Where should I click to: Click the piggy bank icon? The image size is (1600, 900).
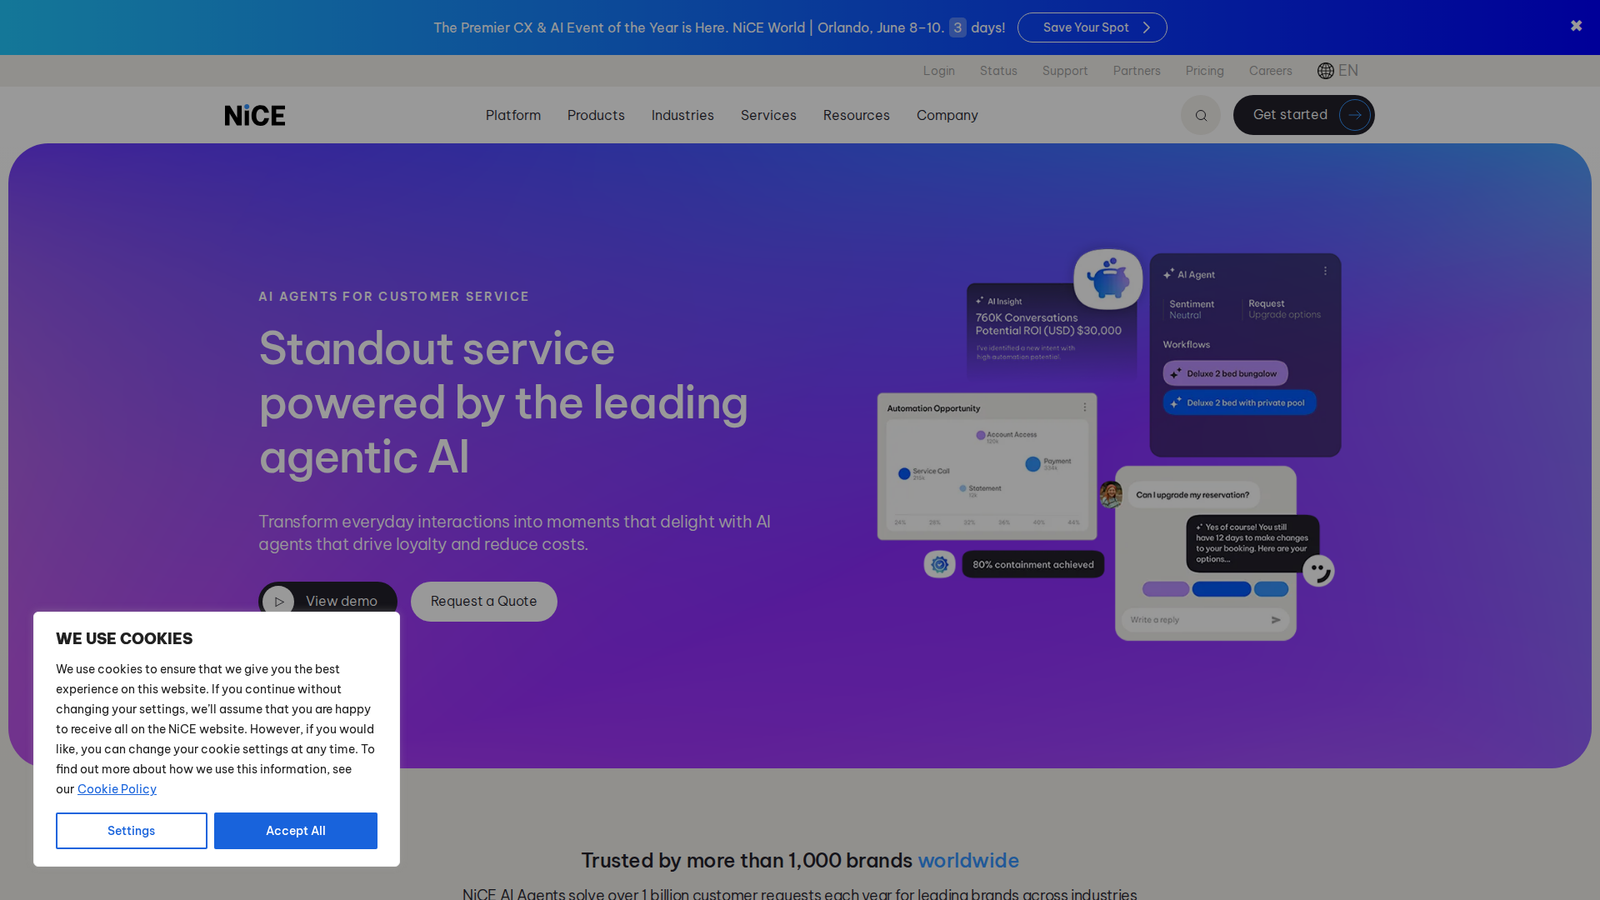click(1108, 279)
